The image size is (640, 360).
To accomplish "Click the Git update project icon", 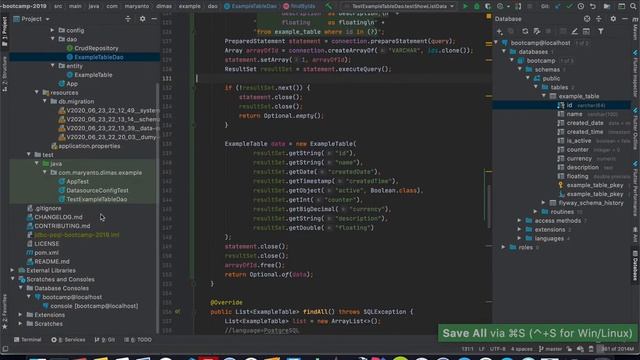I will [558, 6].
